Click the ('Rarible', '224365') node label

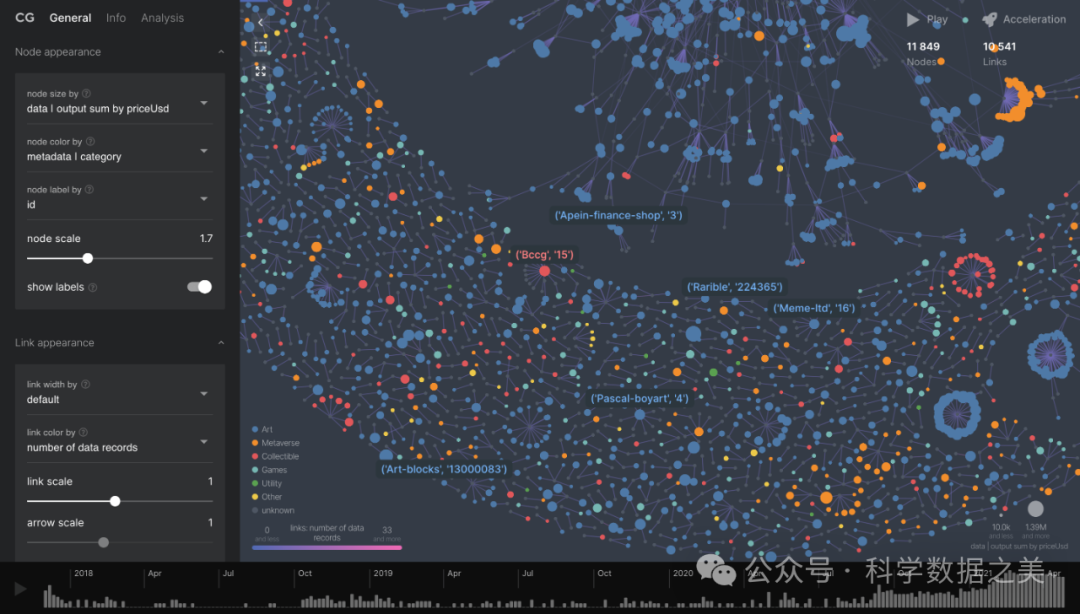(734, 288)
